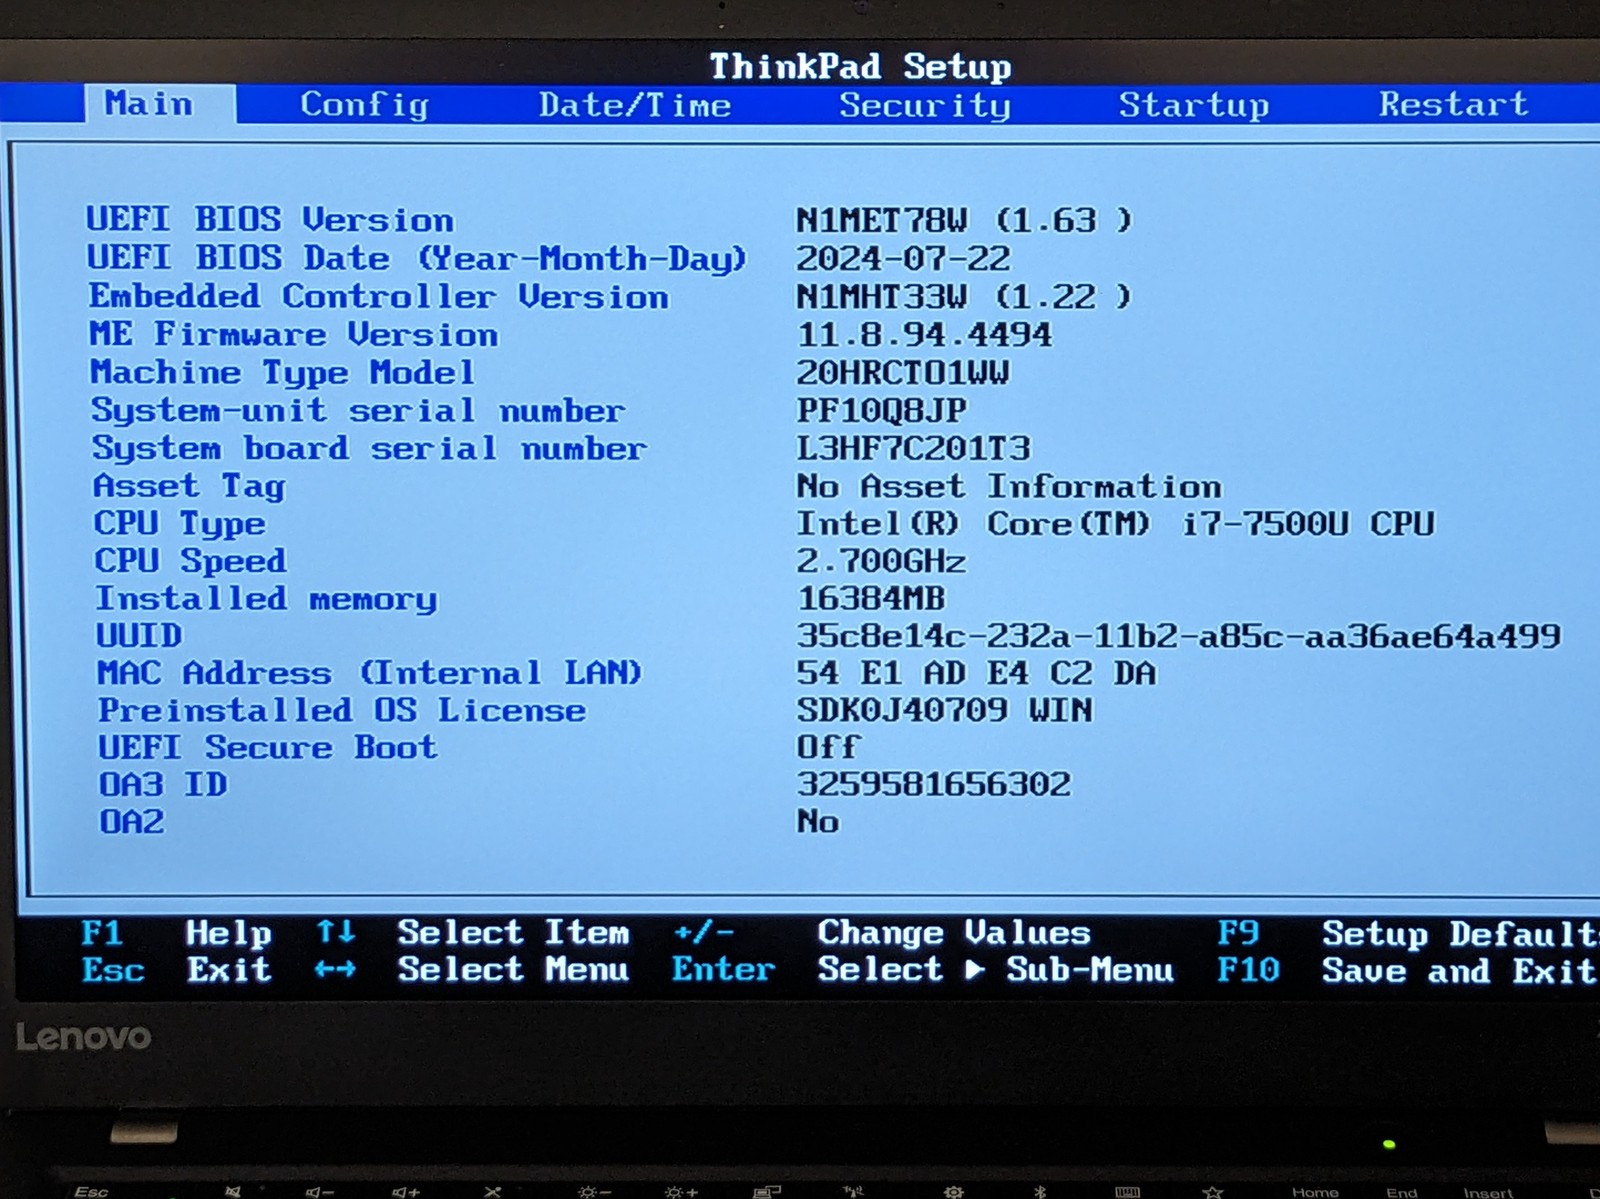Open the Security tab

click(x=925, y=105)
